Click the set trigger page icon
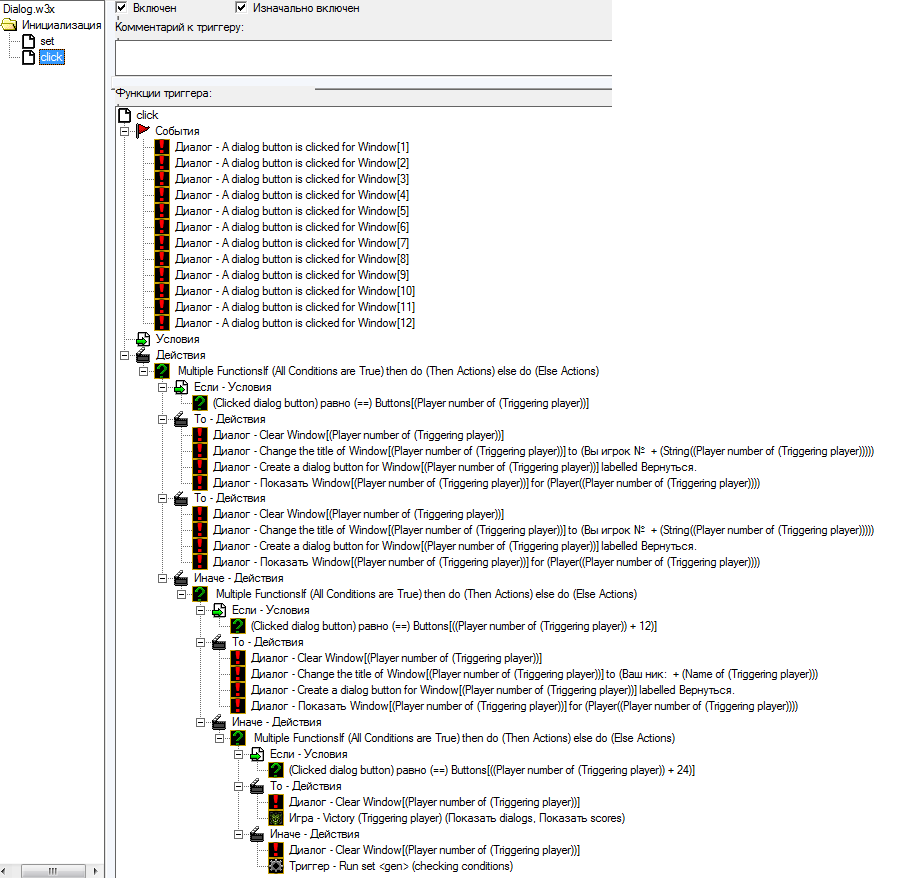Viewport: 908px width, 896px height. pyautogui.click(x=28, y=41)
